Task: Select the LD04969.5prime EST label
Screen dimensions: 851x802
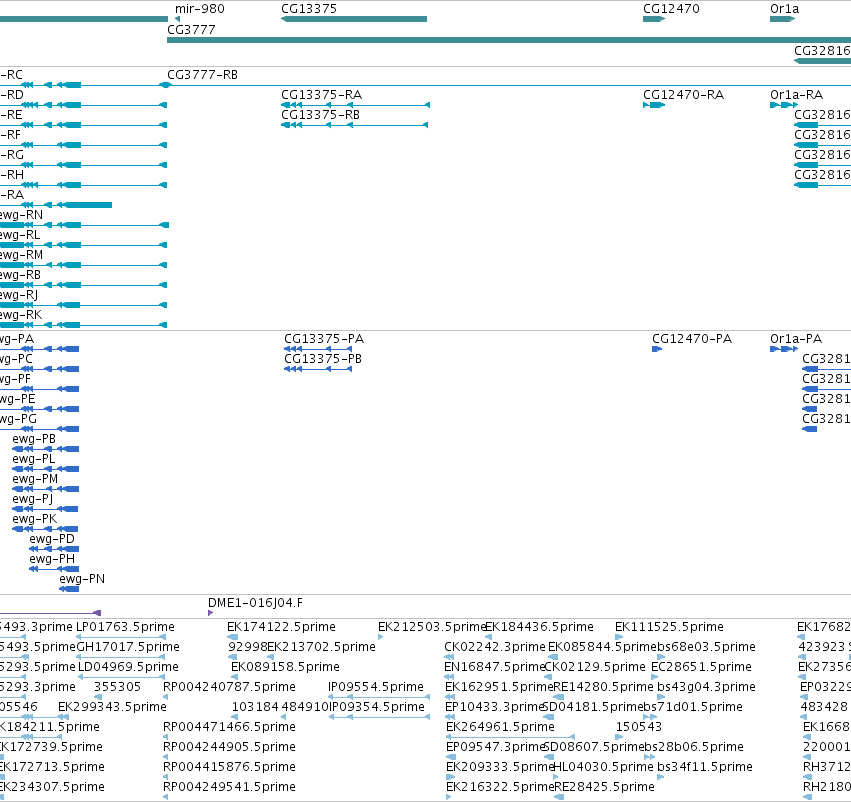Action: pyautogui.click(x=128, y=667)
